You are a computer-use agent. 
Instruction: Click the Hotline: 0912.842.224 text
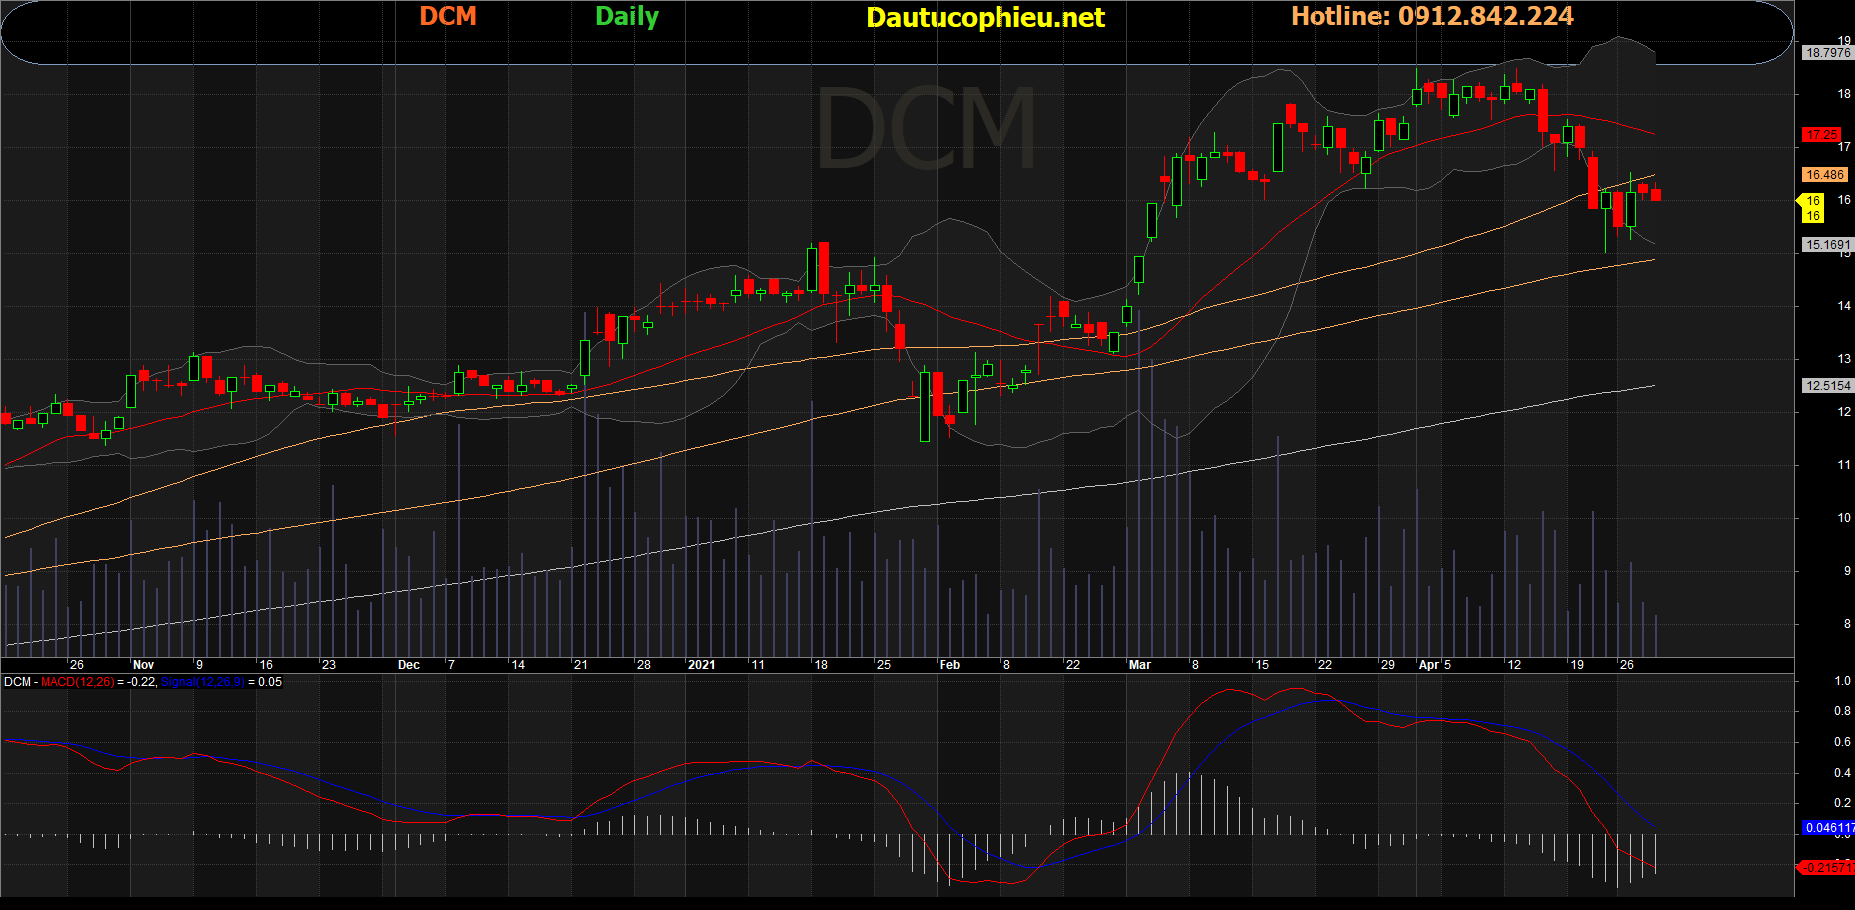click(1432, 16)
